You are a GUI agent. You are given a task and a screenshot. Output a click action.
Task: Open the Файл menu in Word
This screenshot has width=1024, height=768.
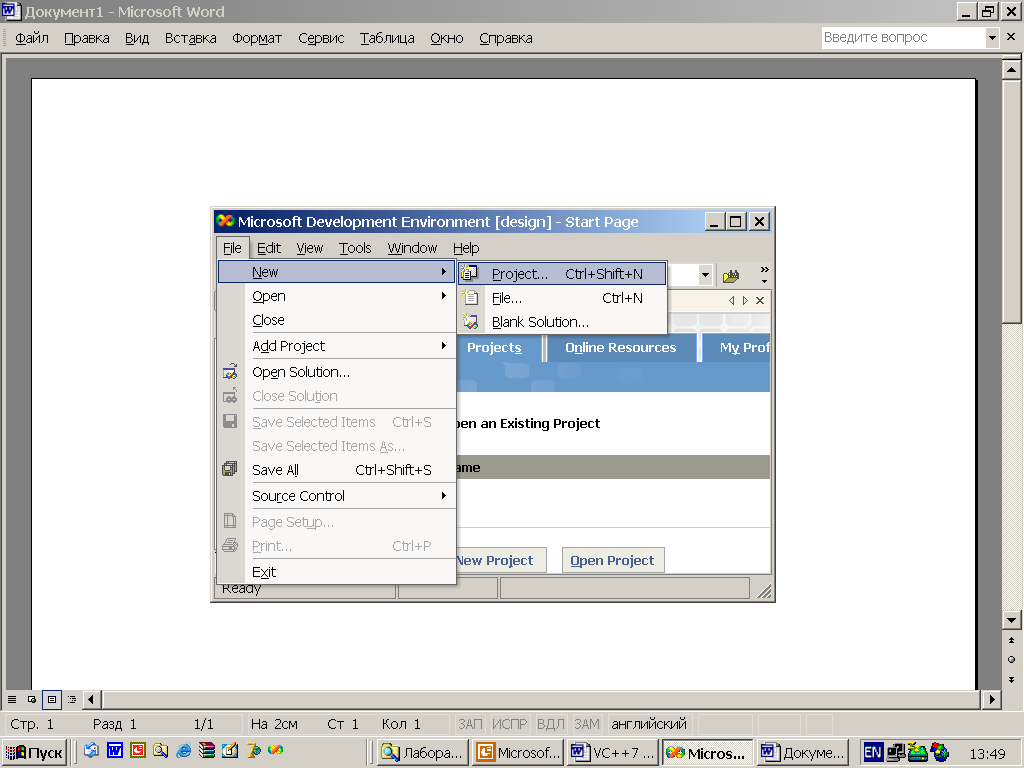(x=32, y=38)
